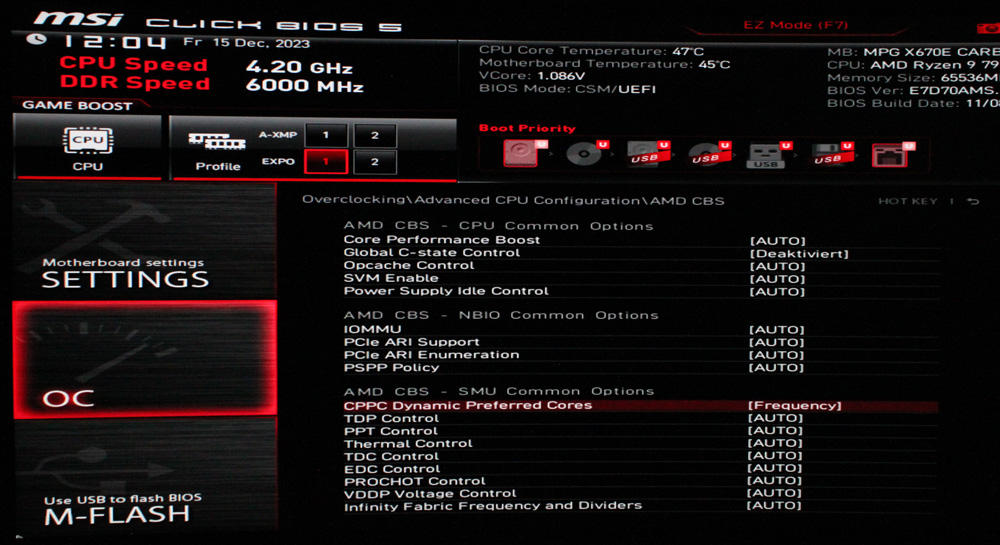
Task: Select the optical disc boot device icon
Action: click(582, 153)
